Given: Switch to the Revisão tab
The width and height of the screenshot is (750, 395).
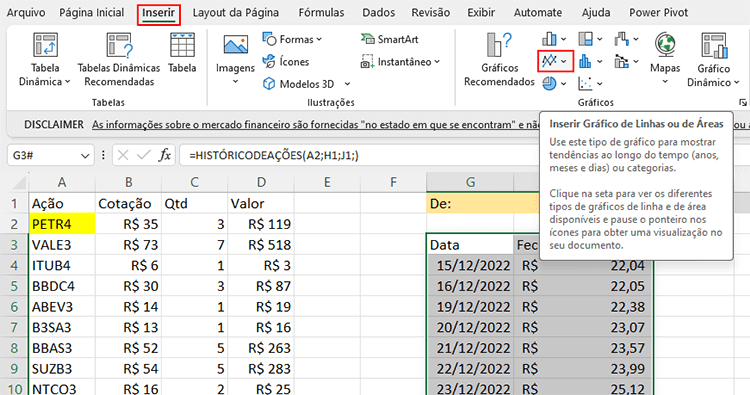Looking at the screenshot, I should pos(430,13).
